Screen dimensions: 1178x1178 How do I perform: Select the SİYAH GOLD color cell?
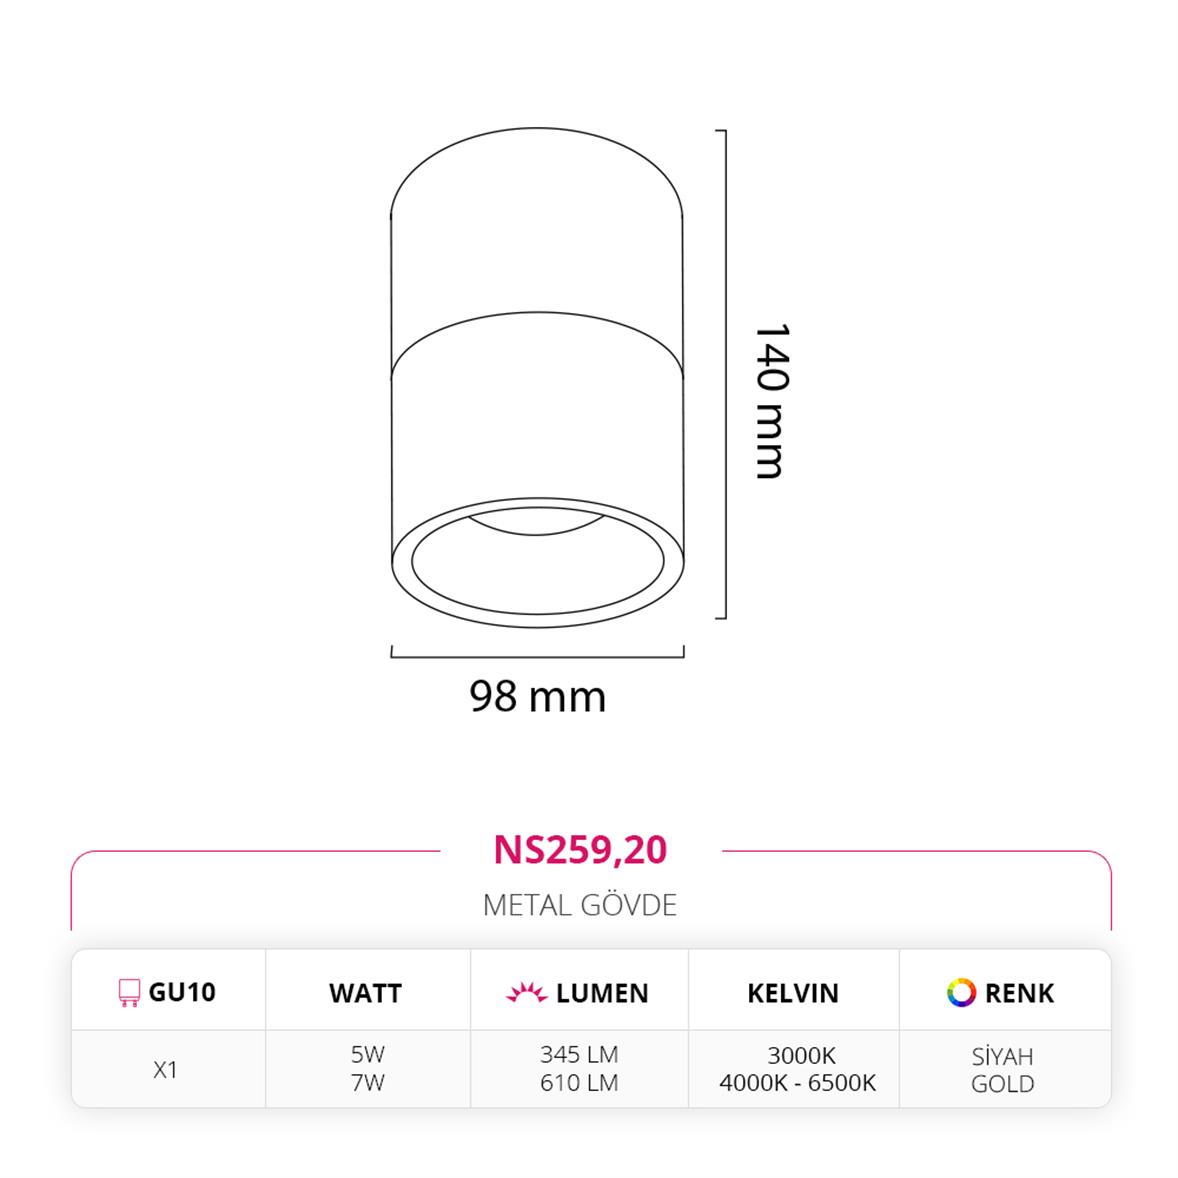[x=1003, y=1070]
